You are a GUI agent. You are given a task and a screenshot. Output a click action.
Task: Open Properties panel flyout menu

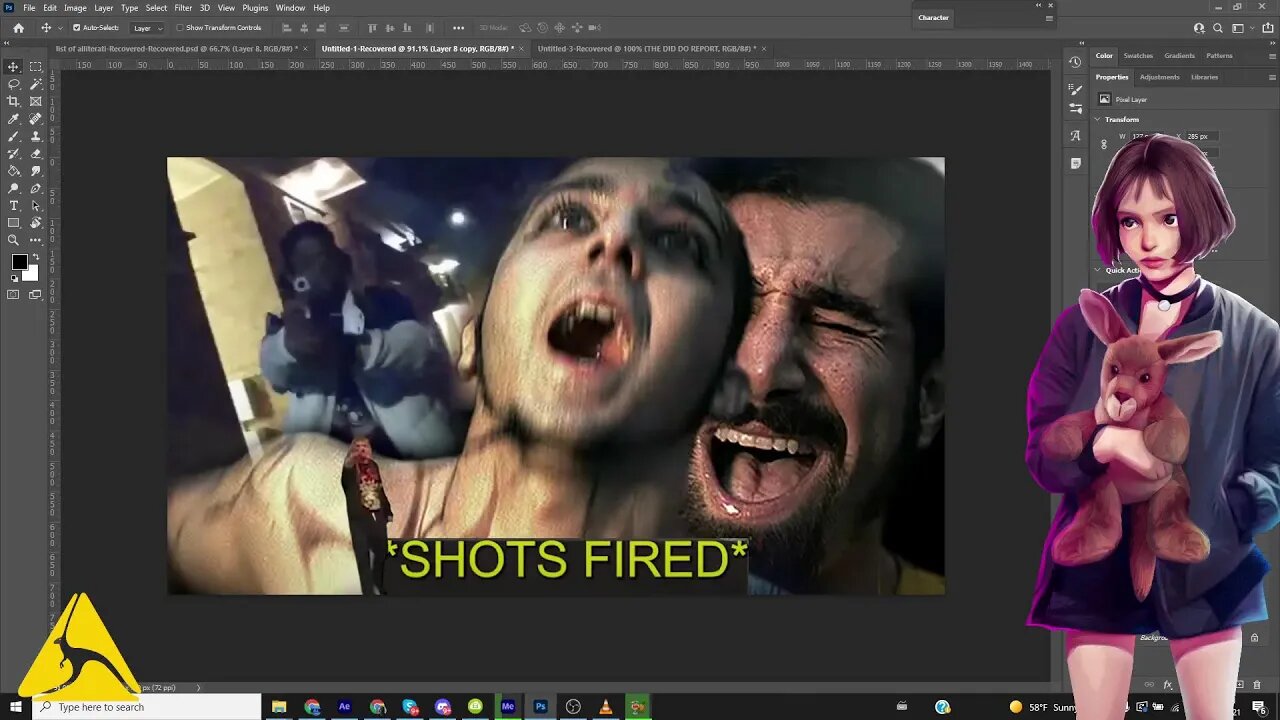1270,77
